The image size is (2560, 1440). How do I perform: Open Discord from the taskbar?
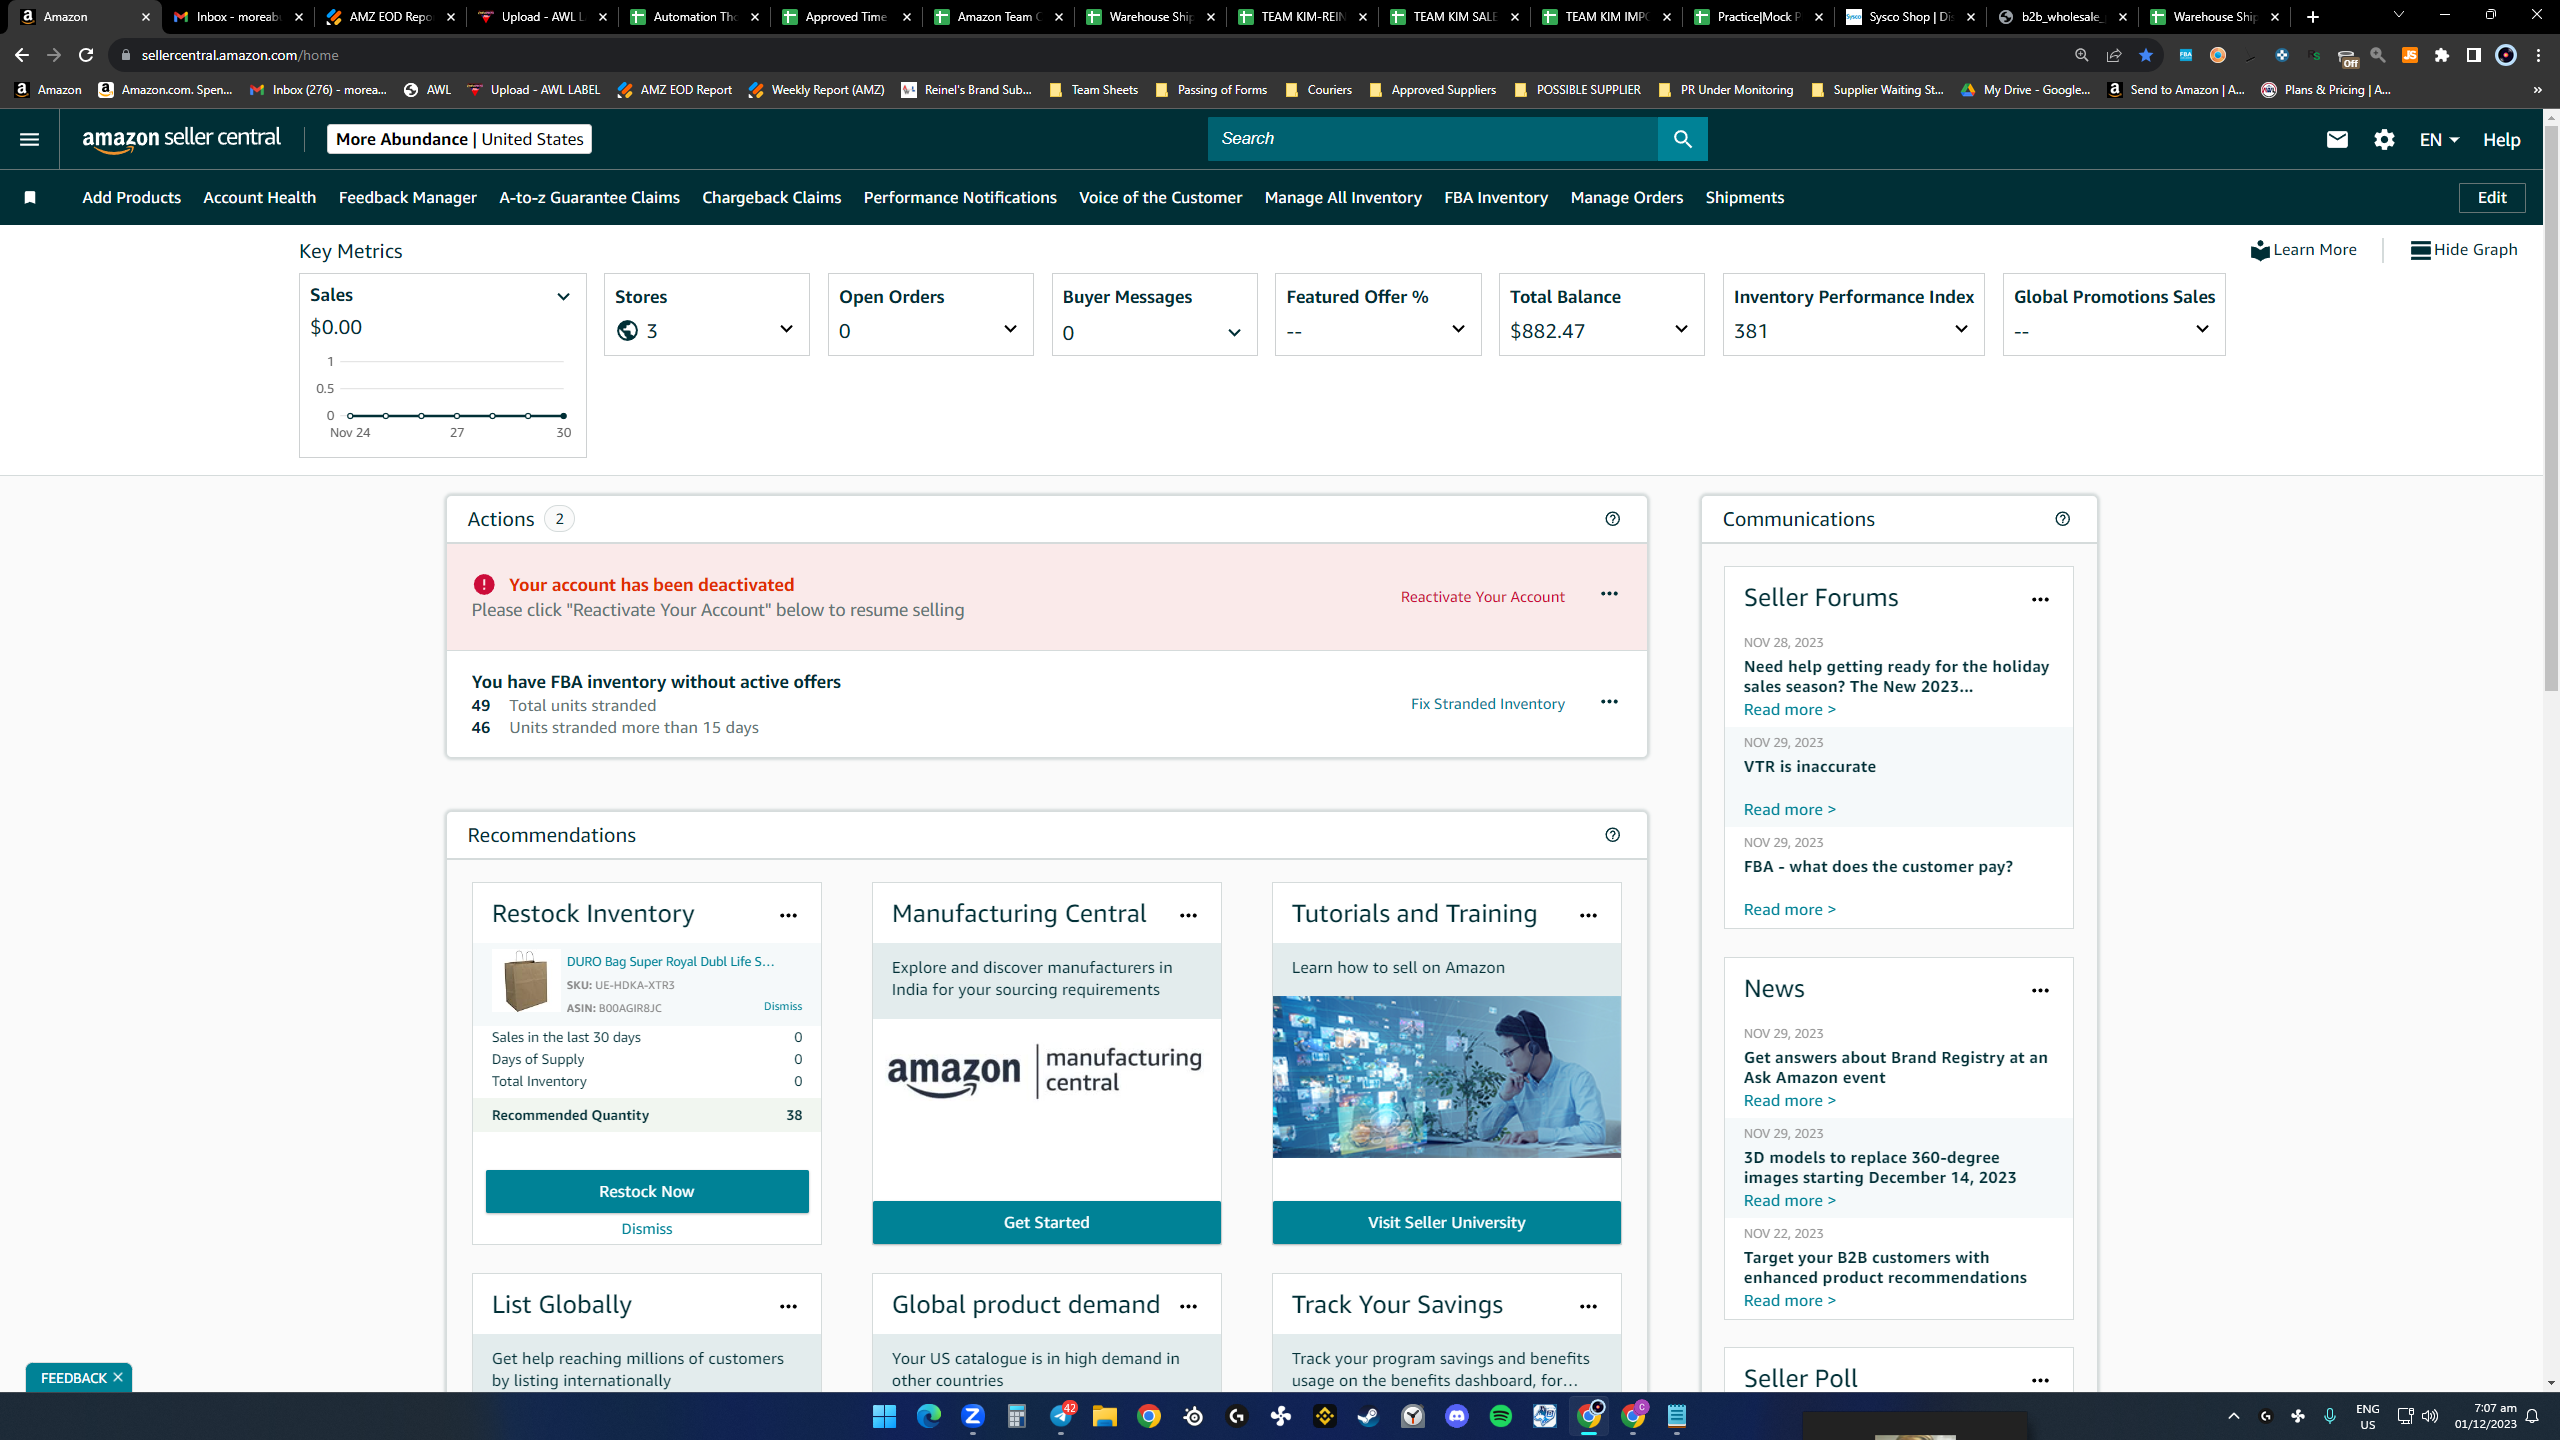(1457, 1416)
